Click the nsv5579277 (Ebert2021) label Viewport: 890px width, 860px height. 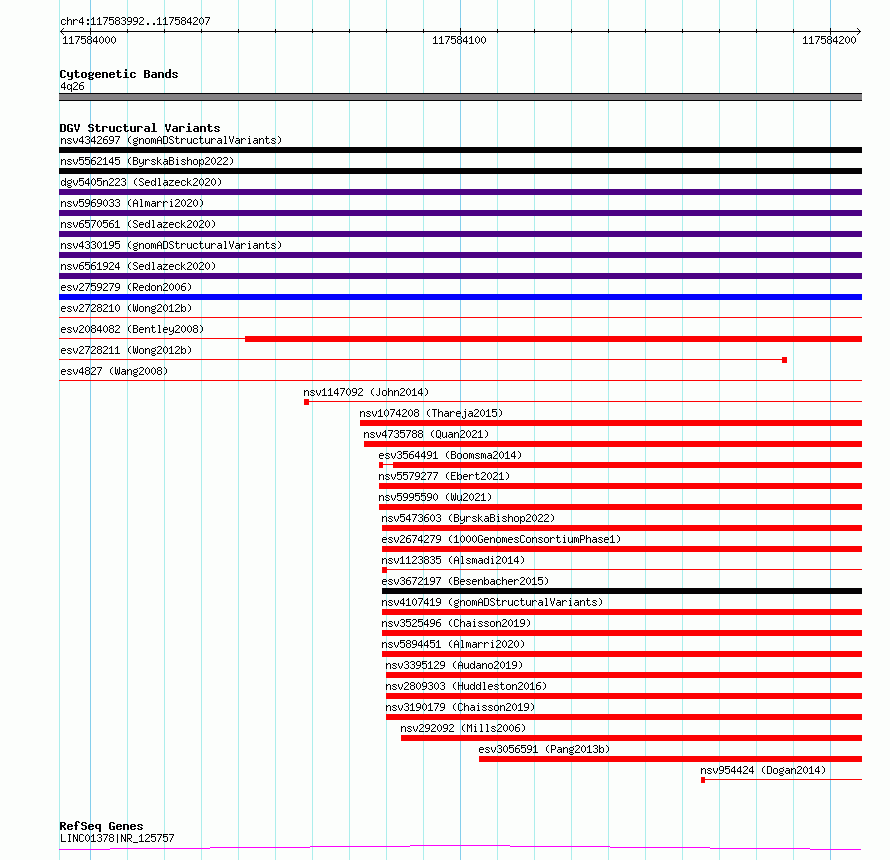pos(444,476)
